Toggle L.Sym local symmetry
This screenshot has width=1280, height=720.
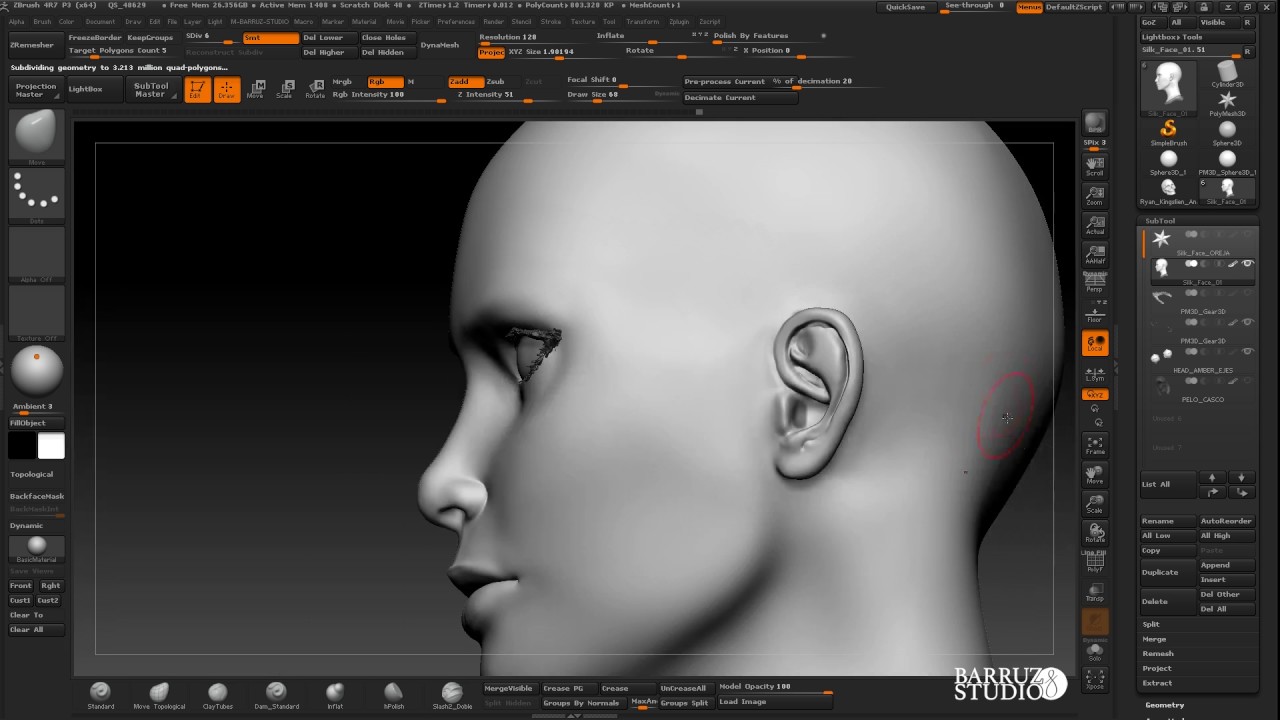pos(1095,373)
